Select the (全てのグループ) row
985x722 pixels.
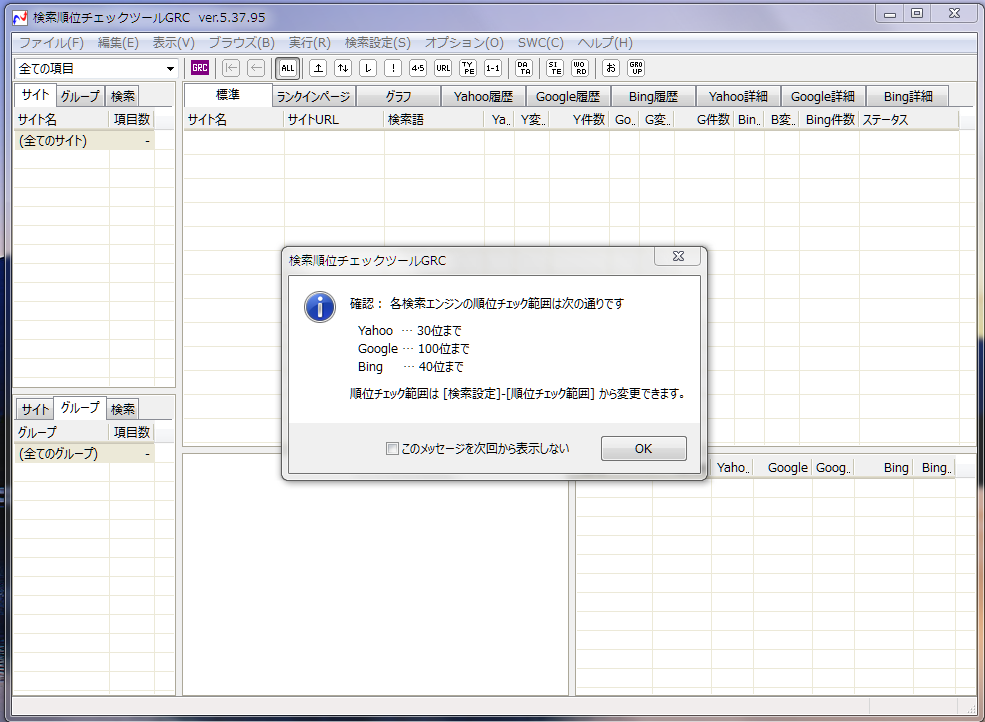pos(84,454)
